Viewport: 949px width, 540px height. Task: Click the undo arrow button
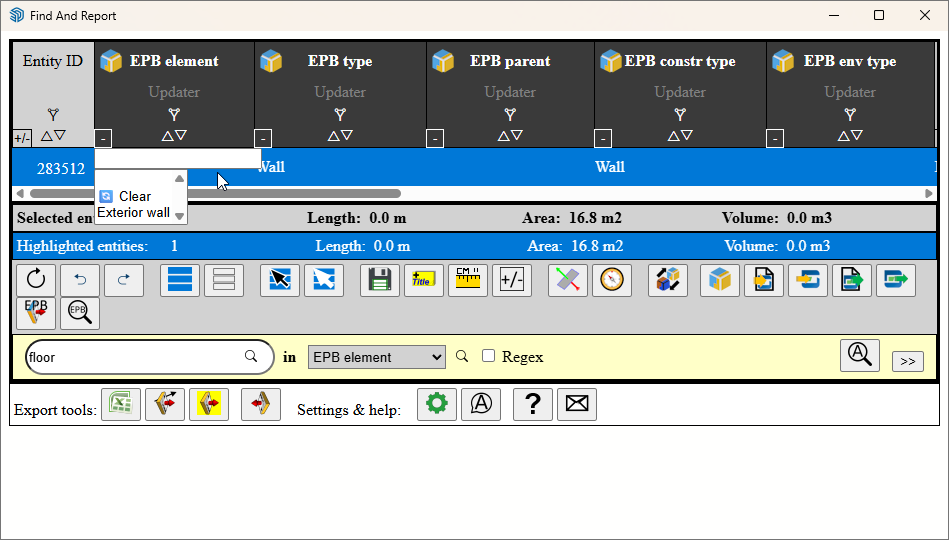pos(80,280)
